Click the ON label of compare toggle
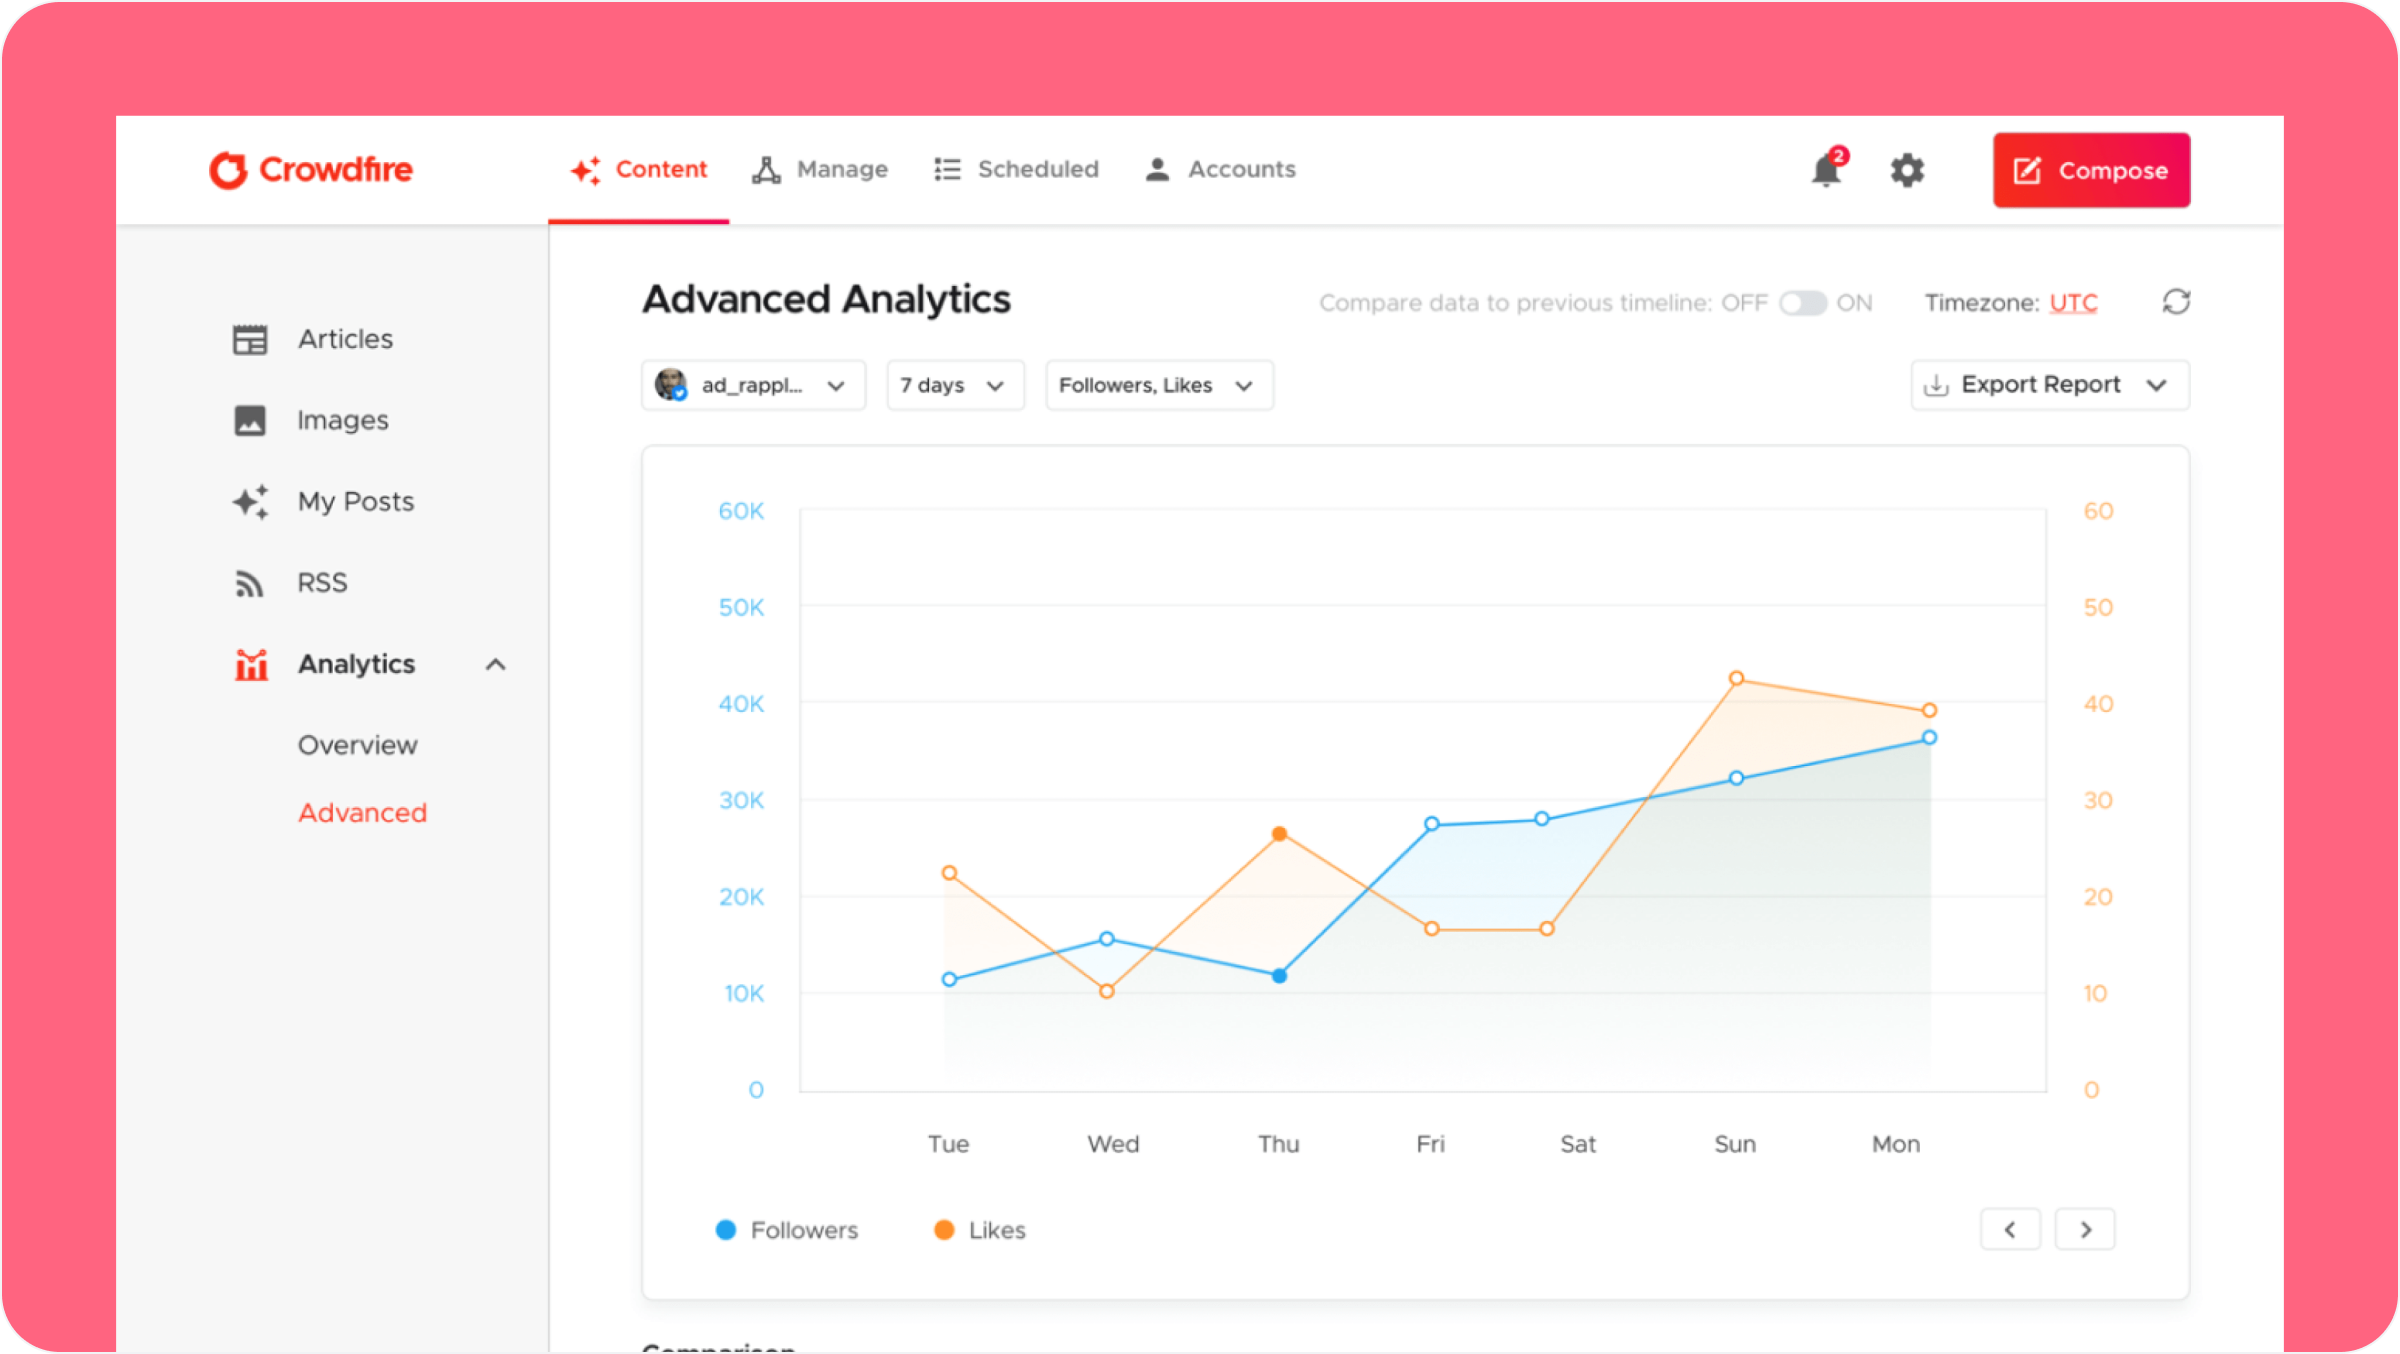The height and width of the screenshot is (1354, 2400). pyautogui.click(x=1854, y=303)
